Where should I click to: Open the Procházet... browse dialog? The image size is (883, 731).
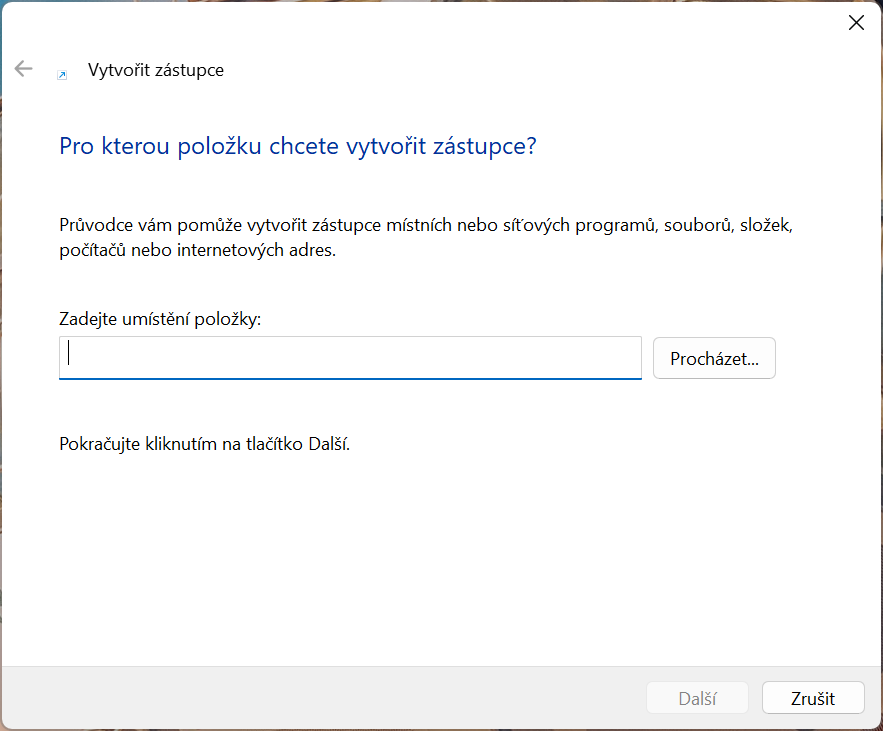click(714, 358)
